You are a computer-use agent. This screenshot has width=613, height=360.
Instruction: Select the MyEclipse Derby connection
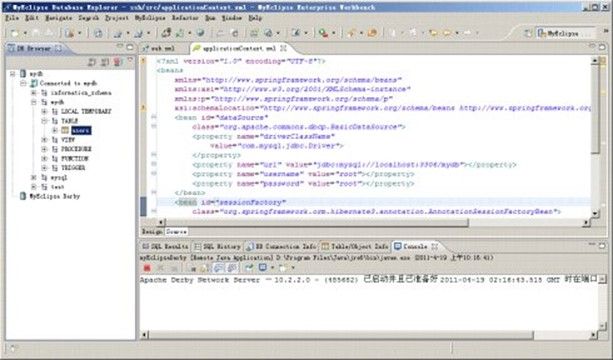tap(54, 196)
